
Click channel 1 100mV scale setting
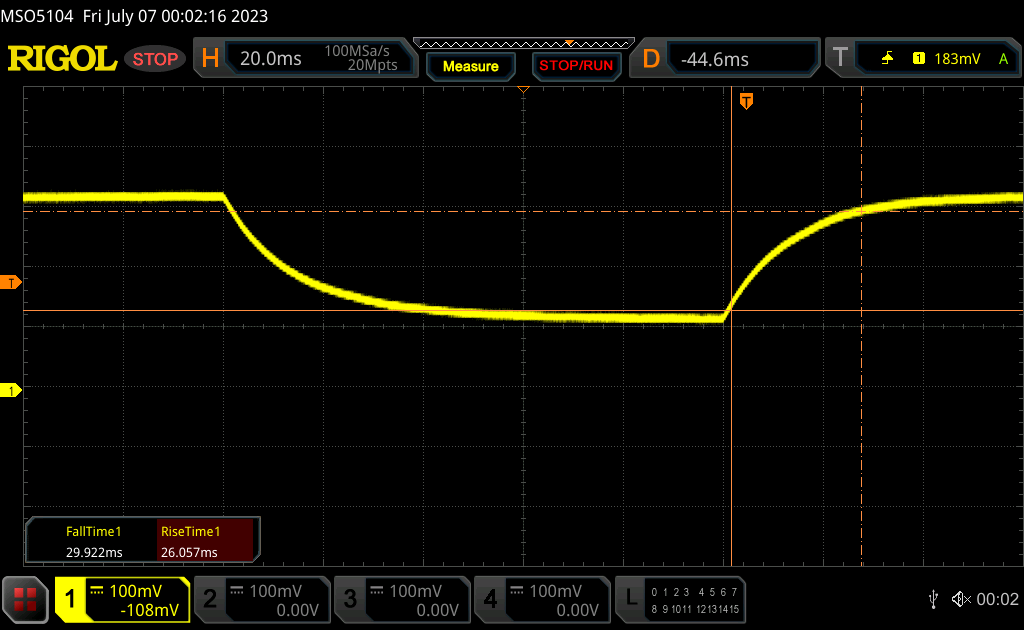coord(135,591)
